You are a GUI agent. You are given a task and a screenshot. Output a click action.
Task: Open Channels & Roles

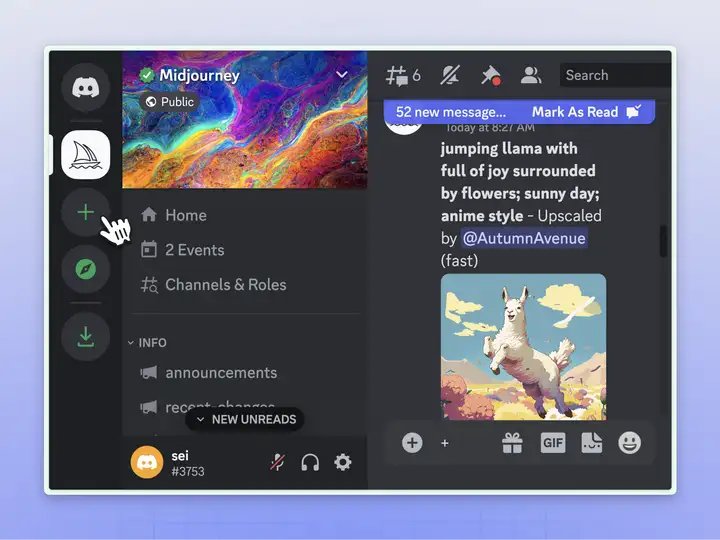(213, 285)
